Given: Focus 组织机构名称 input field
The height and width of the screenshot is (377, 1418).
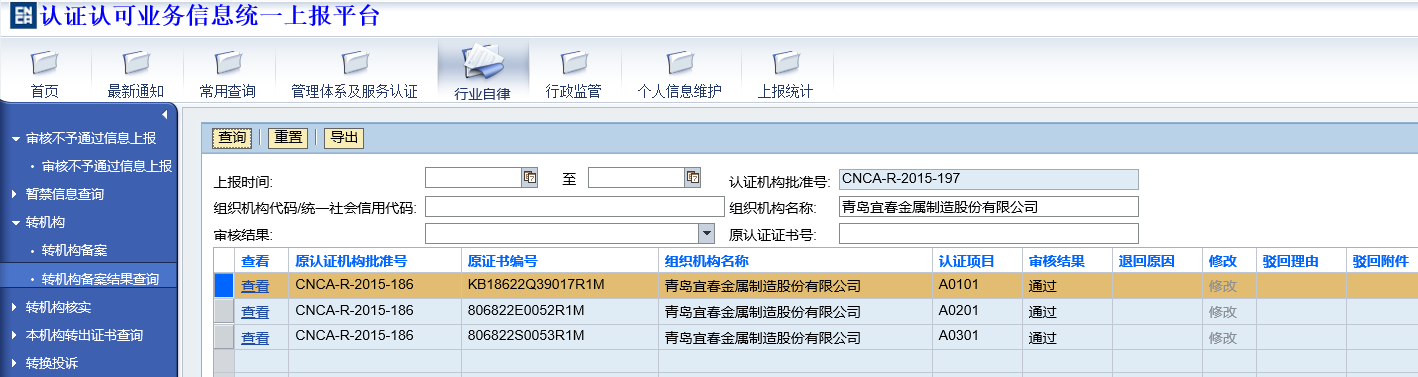Looking at the screenshot, I should [x=989, y=207].
